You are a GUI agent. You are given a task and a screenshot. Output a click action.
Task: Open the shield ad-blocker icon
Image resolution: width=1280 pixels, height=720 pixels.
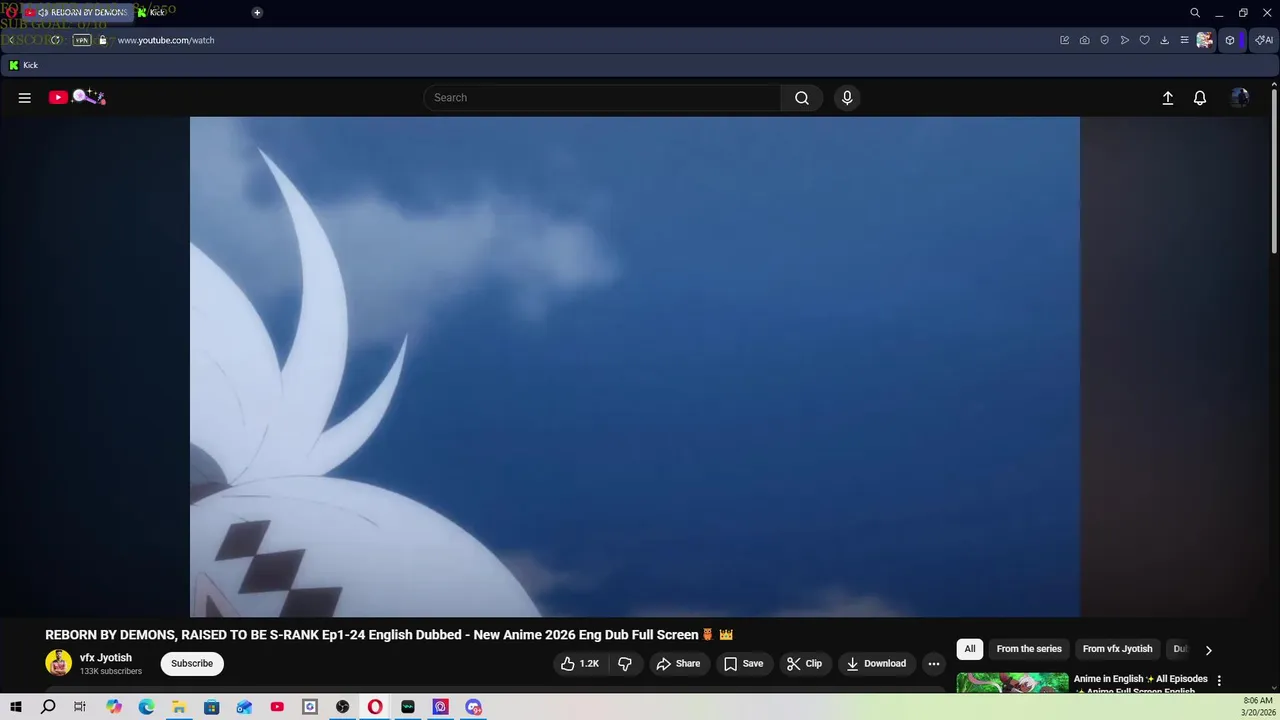(x=1105, y=40)
